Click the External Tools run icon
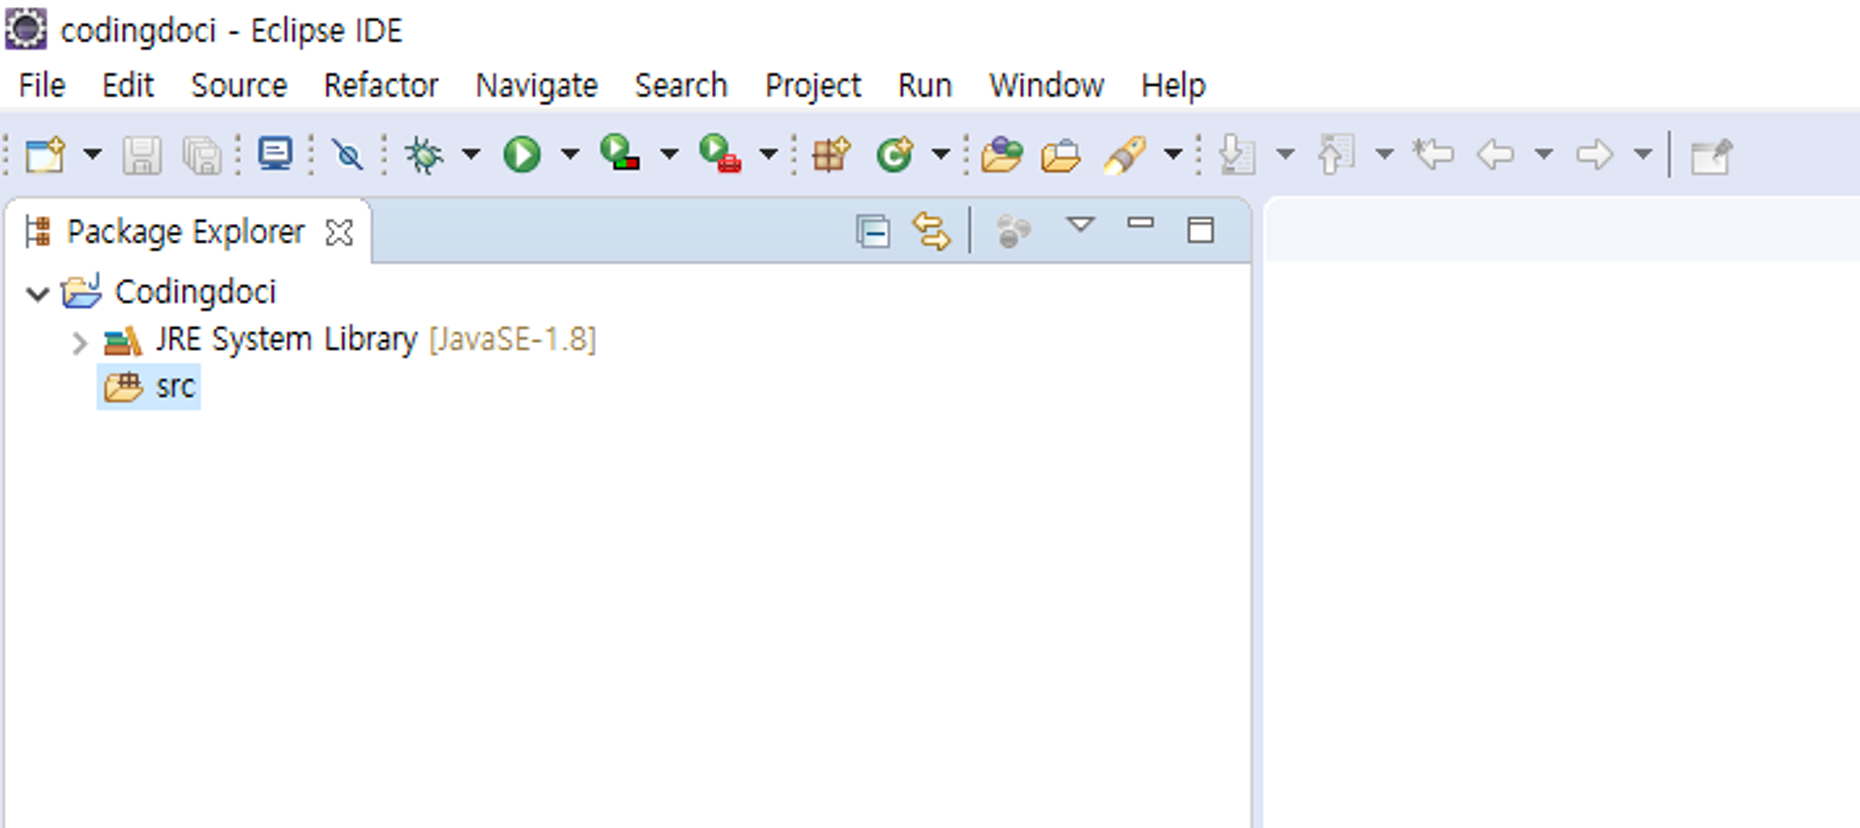The image size is (1860, 828). pos(720,154)
